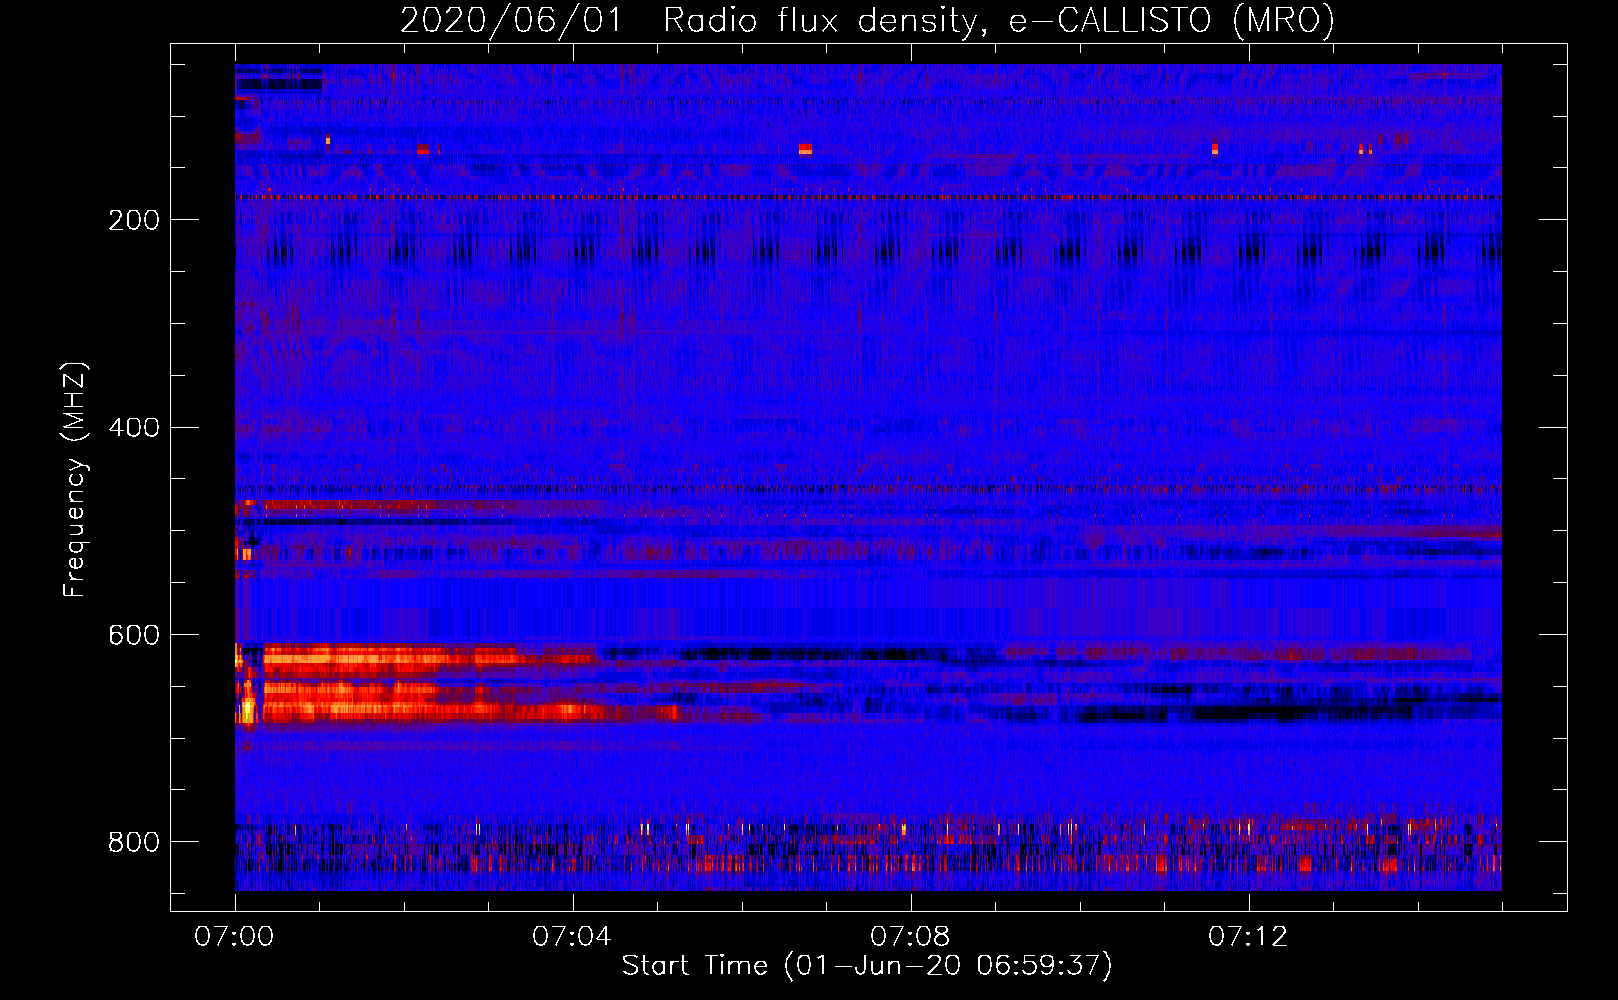Click the 'Frequency (MHZ)' axis label
Image resolution: width=1618 pixels, height=1000 pixels.
[x=74, y=479]
